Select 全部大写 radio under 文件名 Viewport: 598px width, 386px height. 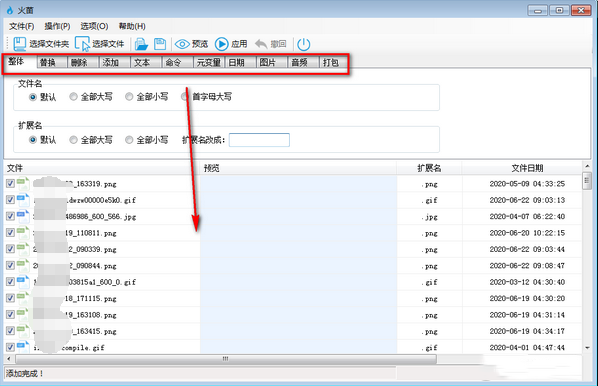click(x=73, y=97)
